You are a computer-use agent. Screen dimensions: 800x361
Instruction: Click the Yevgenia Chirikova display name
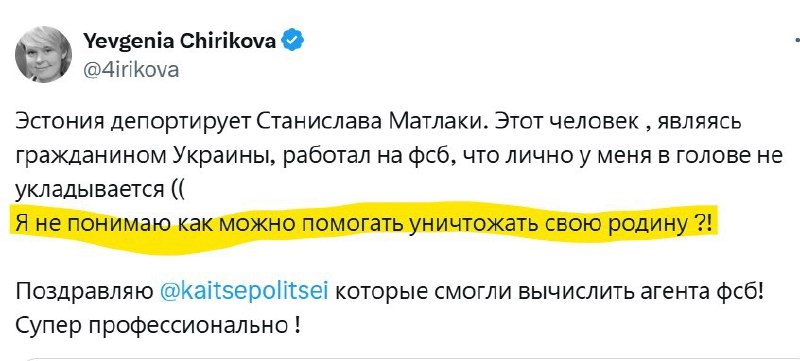pos(179,40)
